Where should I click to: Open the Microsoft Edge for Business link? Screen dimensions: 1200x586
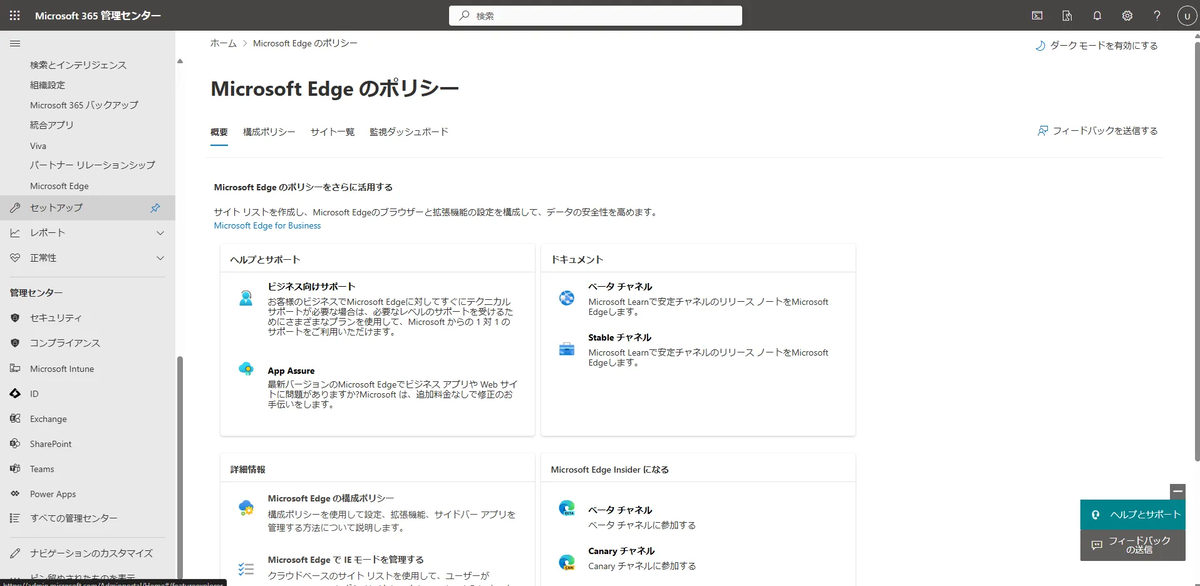pos(267,226)
